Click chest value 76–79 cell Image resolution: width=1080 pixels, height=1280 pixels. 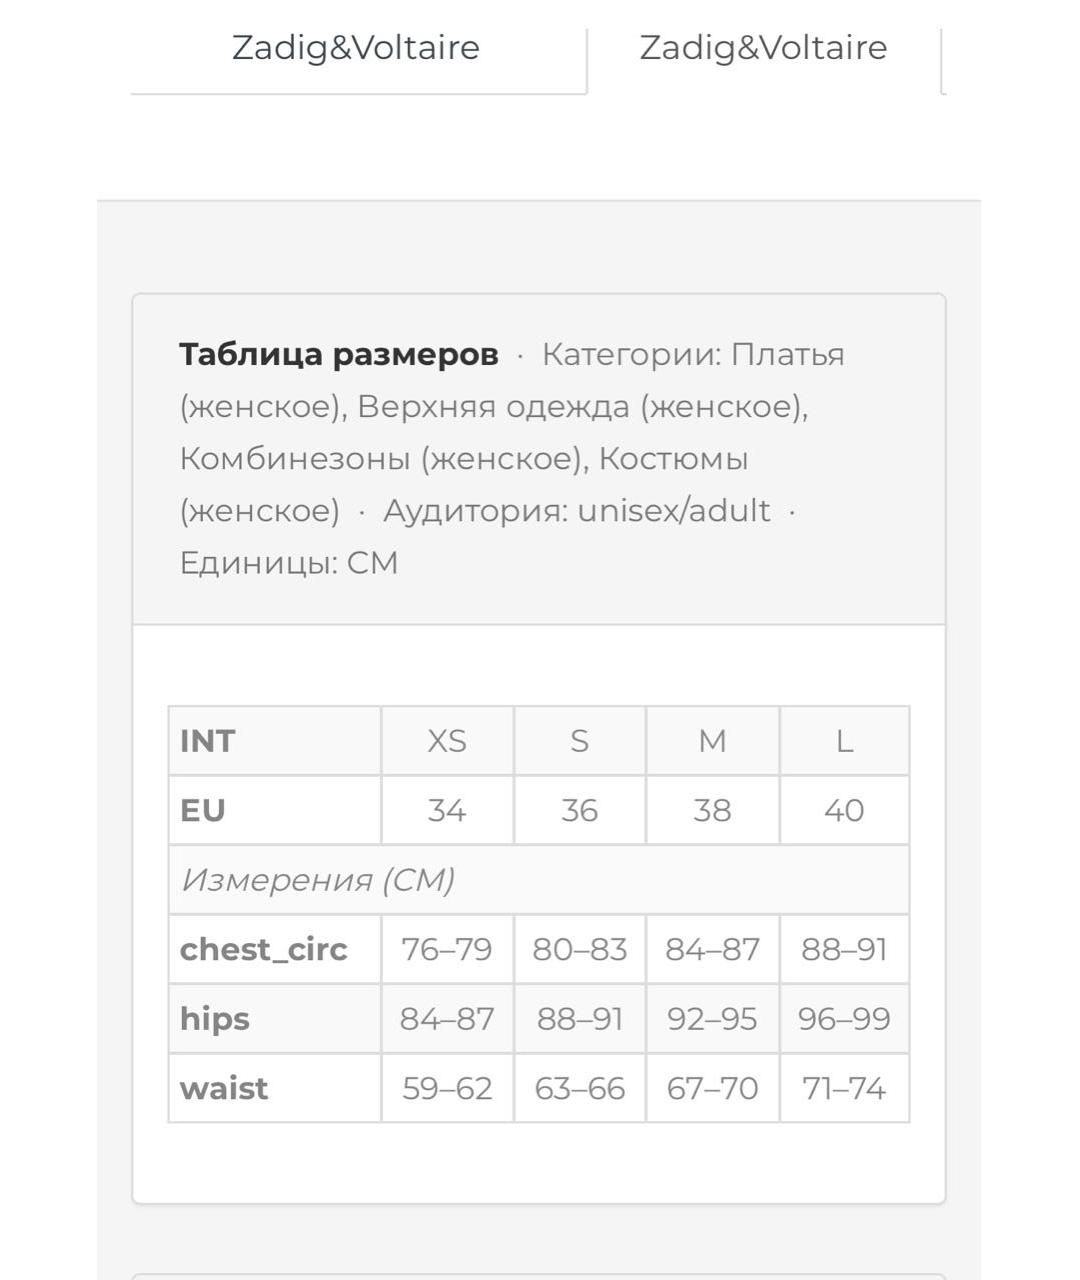pos(447,949)
